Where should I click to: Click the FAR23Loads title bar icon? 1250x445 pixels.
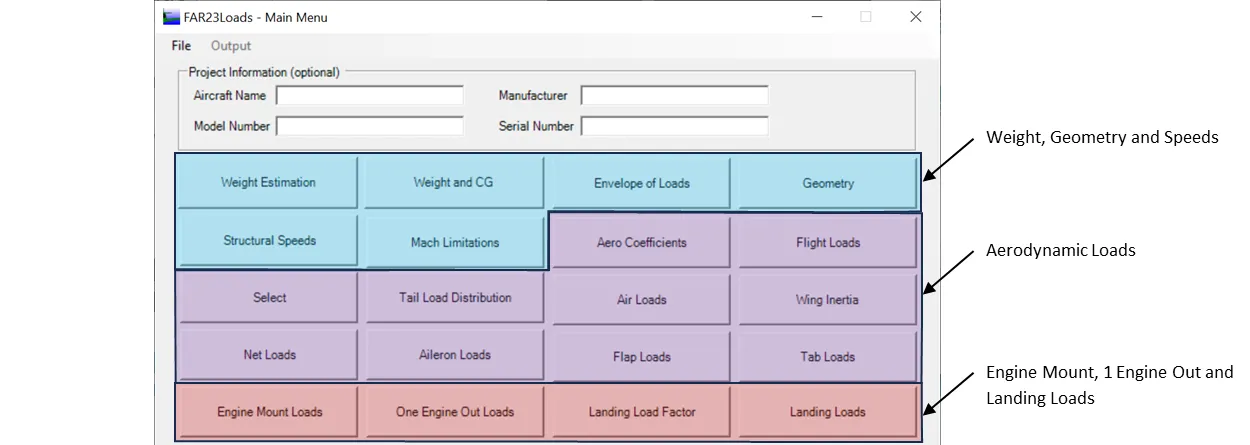point(171,17)
